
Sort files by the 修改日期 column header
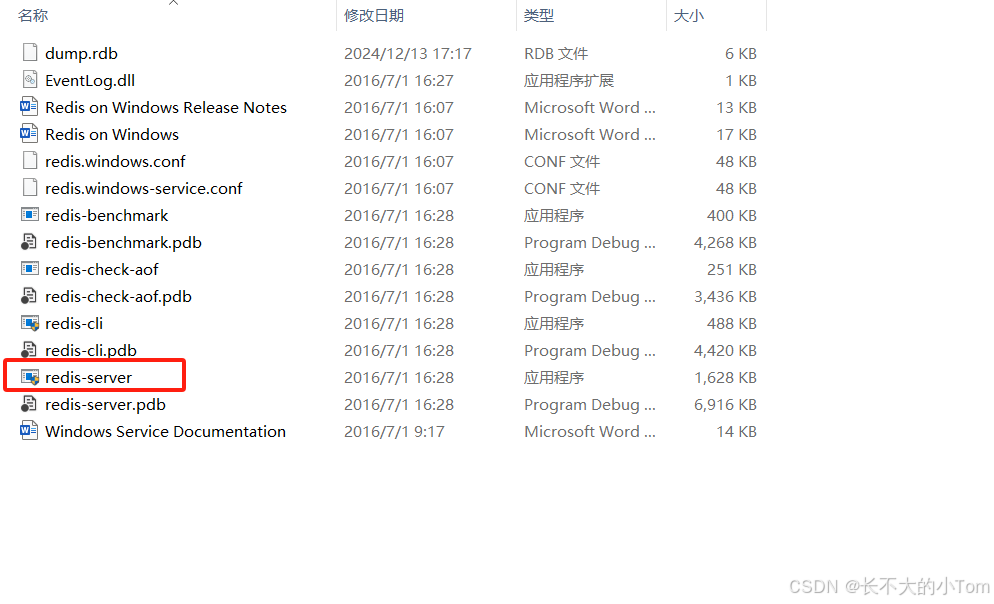[374, 15]
